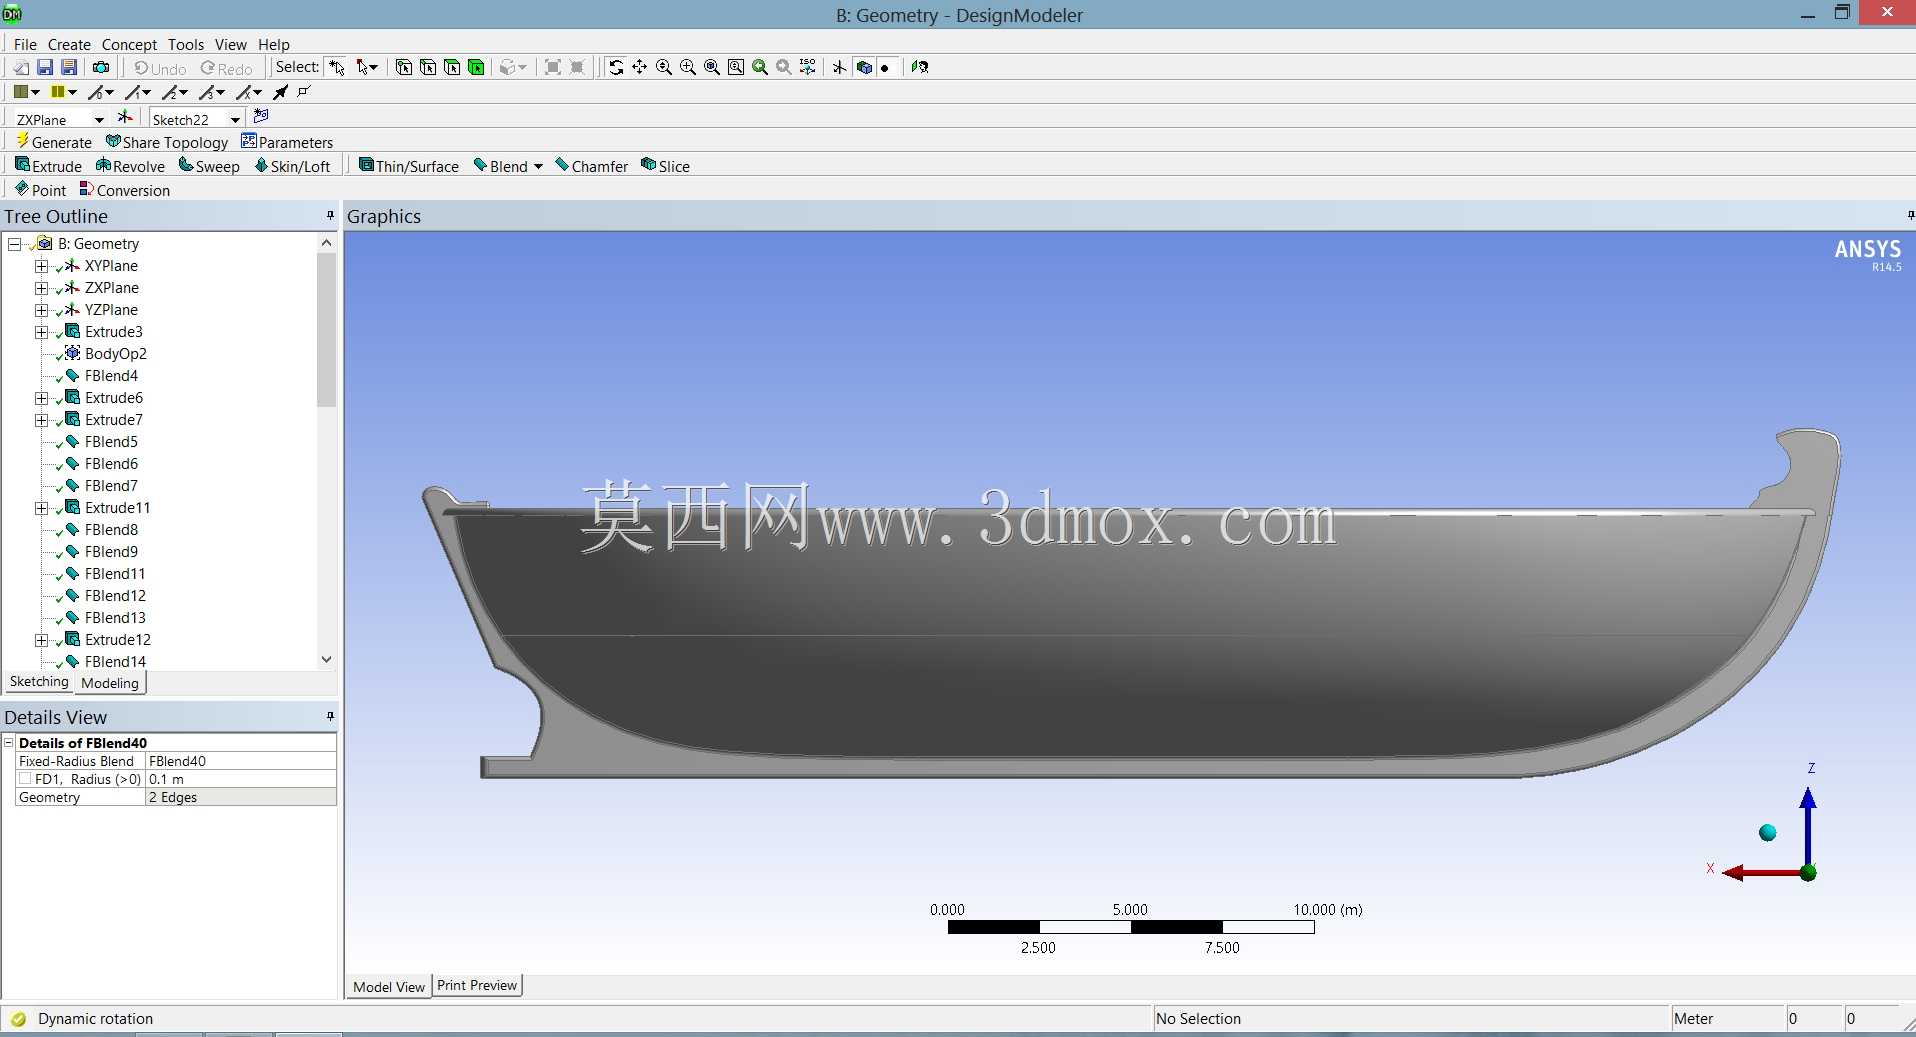This screenshot has height=1037, width=1916.
Task: Click the Magnifier Window icon
Action: click(x=736, y=67)
